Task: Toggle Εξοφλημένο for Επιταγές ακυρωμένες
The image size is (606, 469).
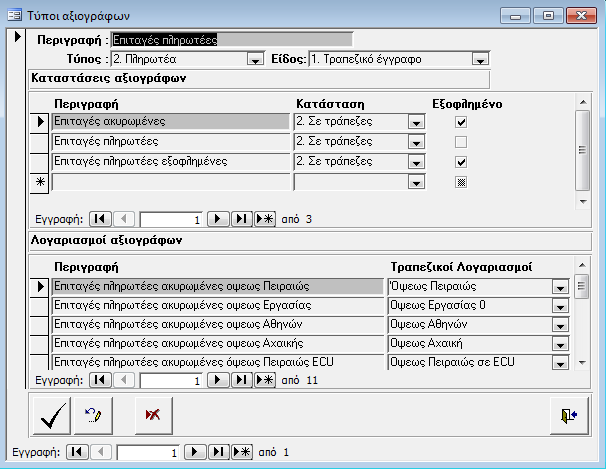Action: pos(461,122)
